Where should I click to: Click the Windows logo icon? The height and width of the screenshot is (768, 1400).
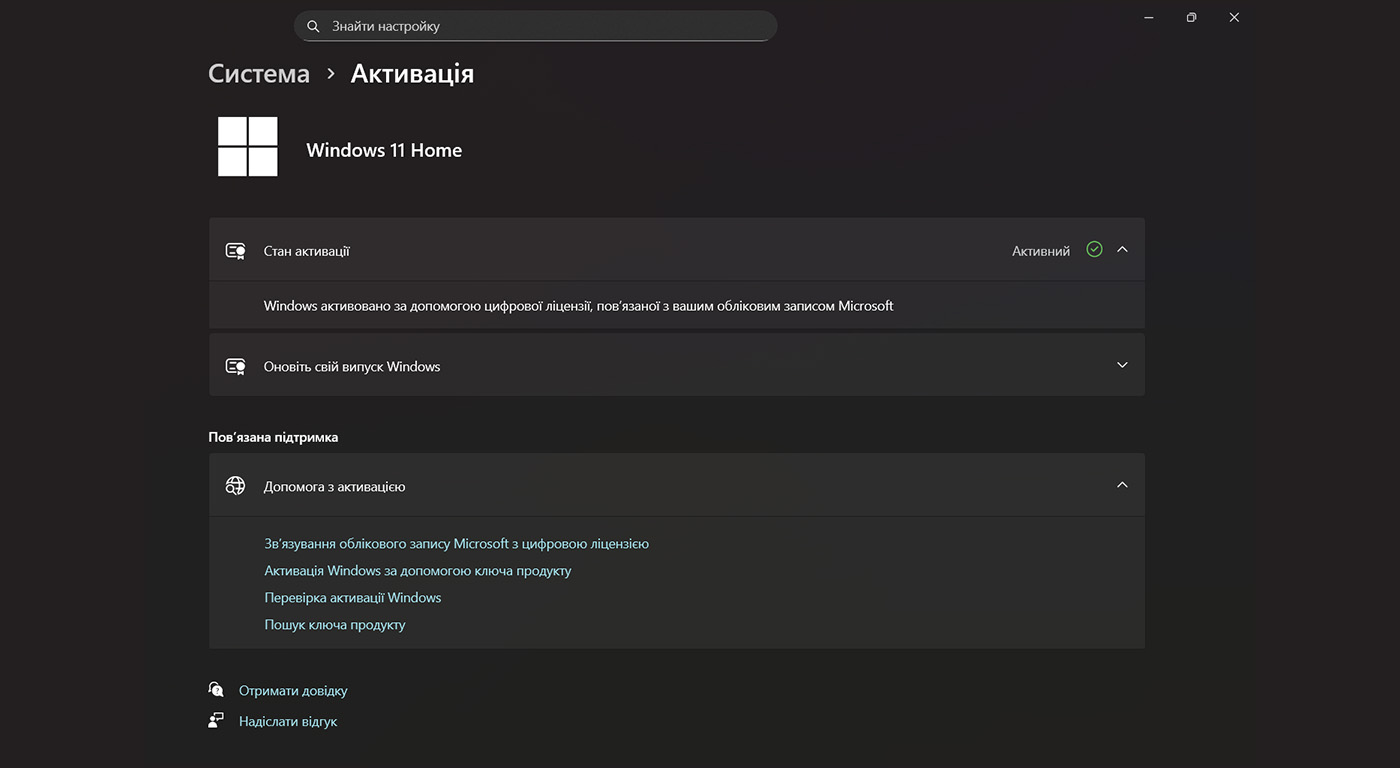tap(248, 147)
